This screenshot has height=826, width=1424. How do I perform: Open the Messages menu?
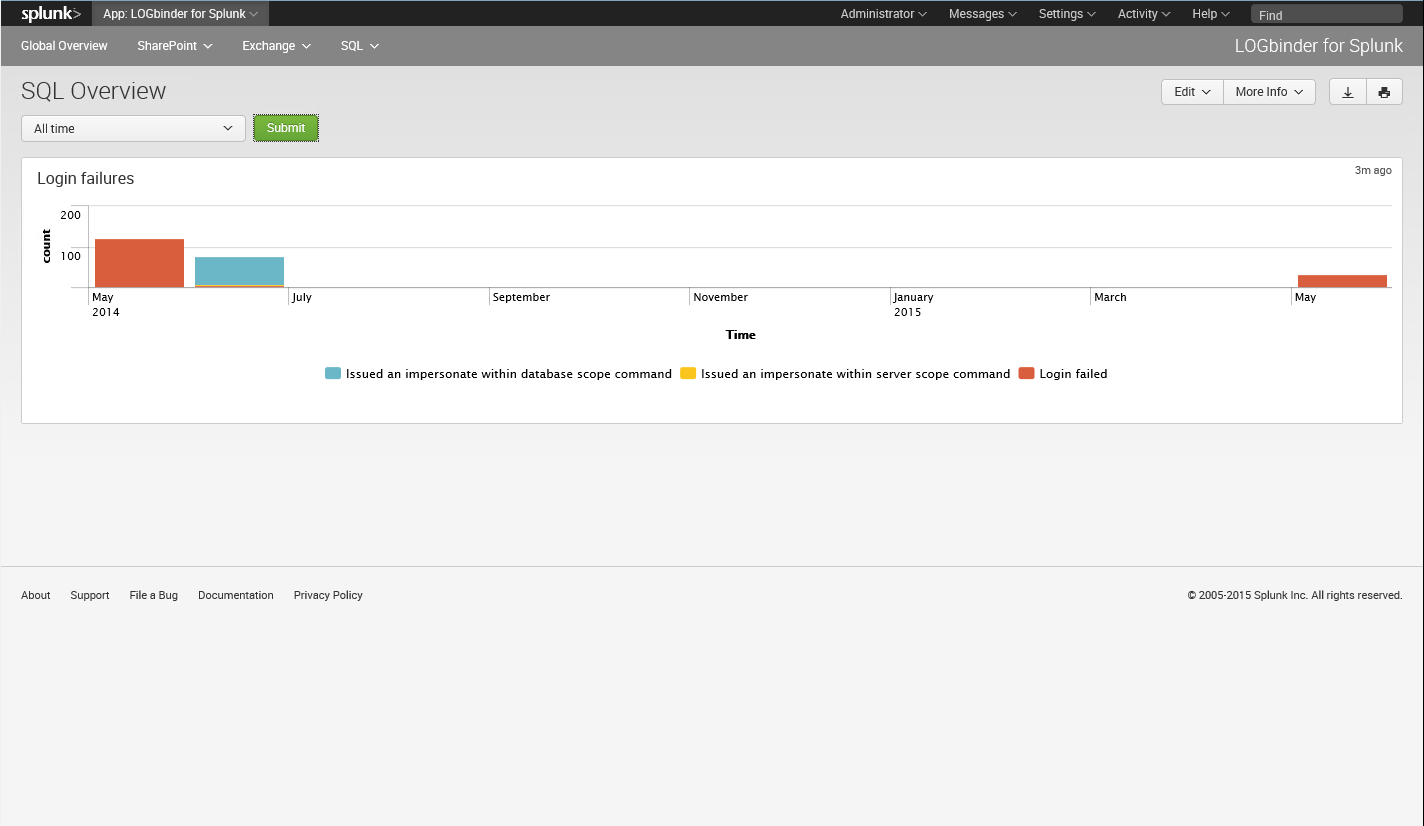click(x=983, y=14)
